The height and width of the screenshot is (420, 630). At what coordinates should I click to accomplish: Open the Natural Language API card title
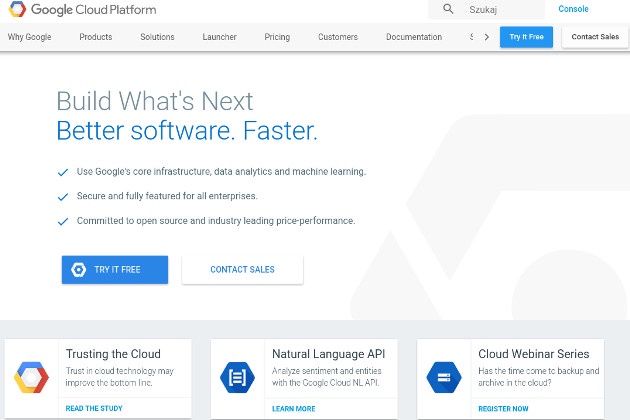[328, 354]
